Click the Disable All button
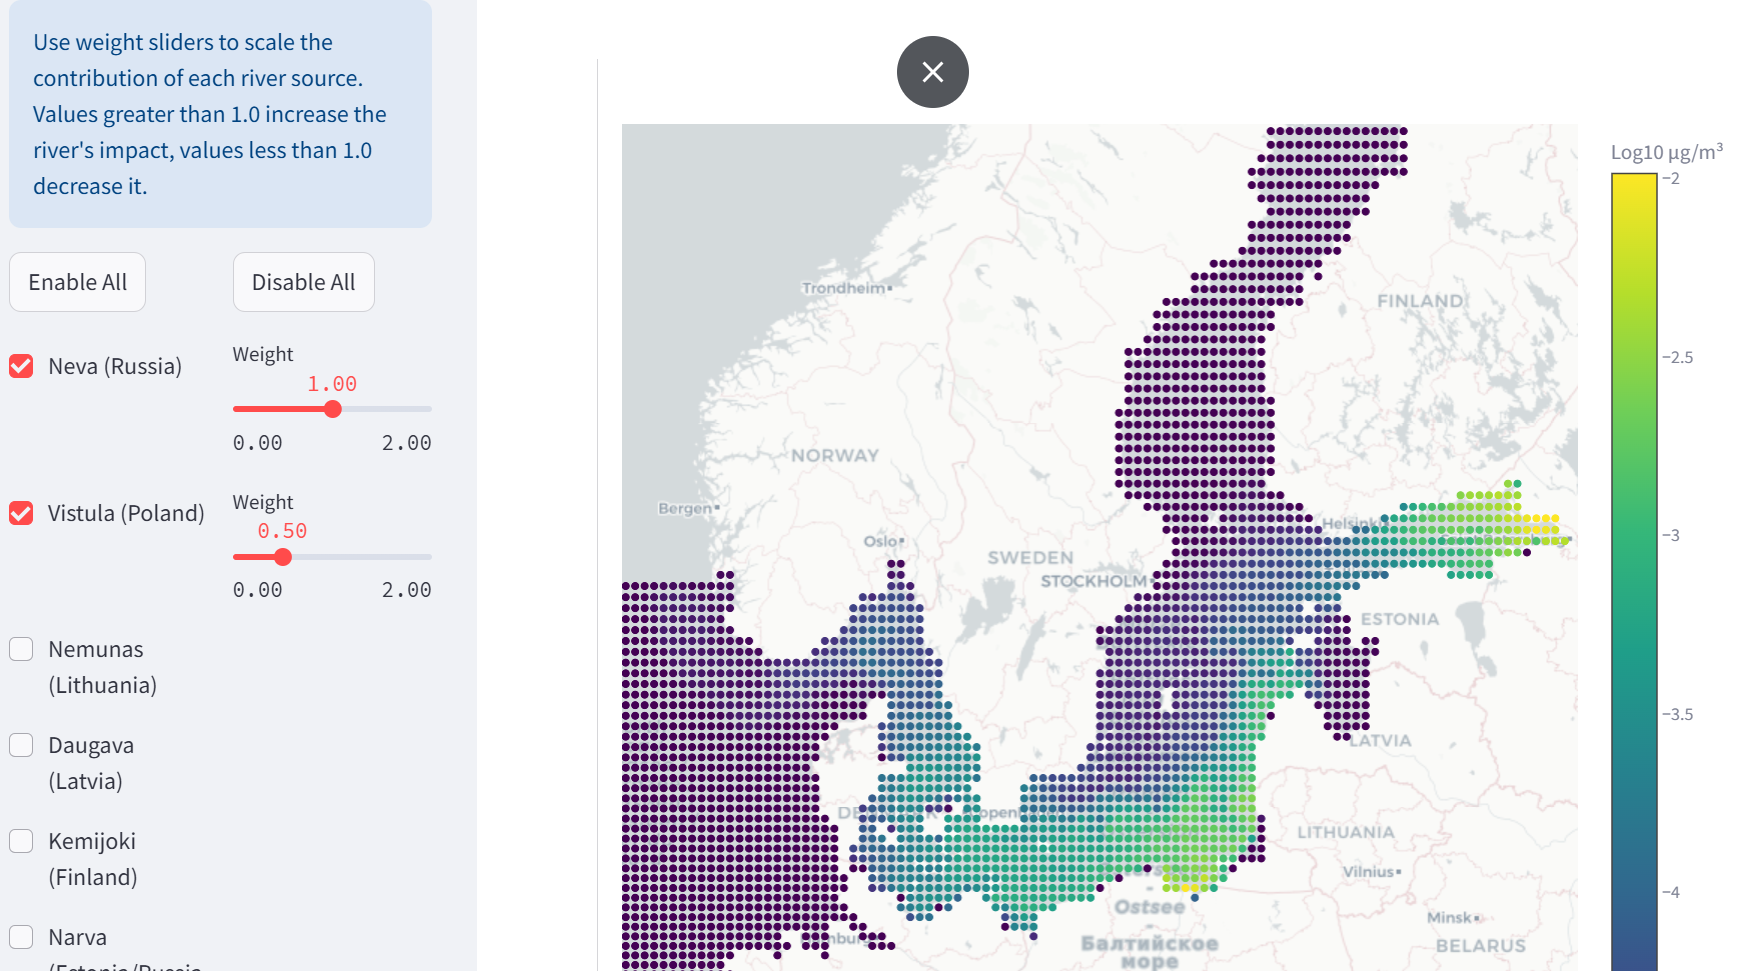 click(303, 282)
